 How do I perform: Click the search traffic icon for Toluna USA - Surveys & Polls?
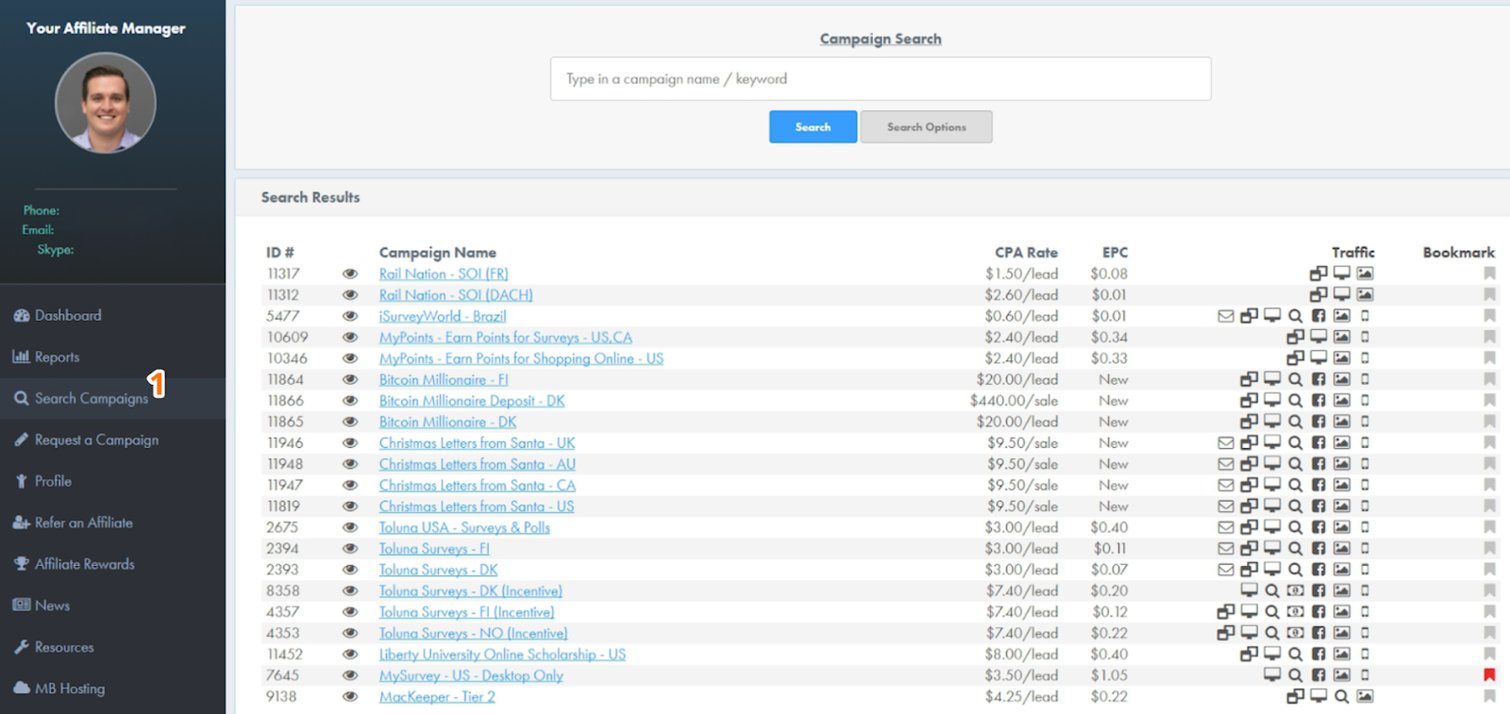1295,527
